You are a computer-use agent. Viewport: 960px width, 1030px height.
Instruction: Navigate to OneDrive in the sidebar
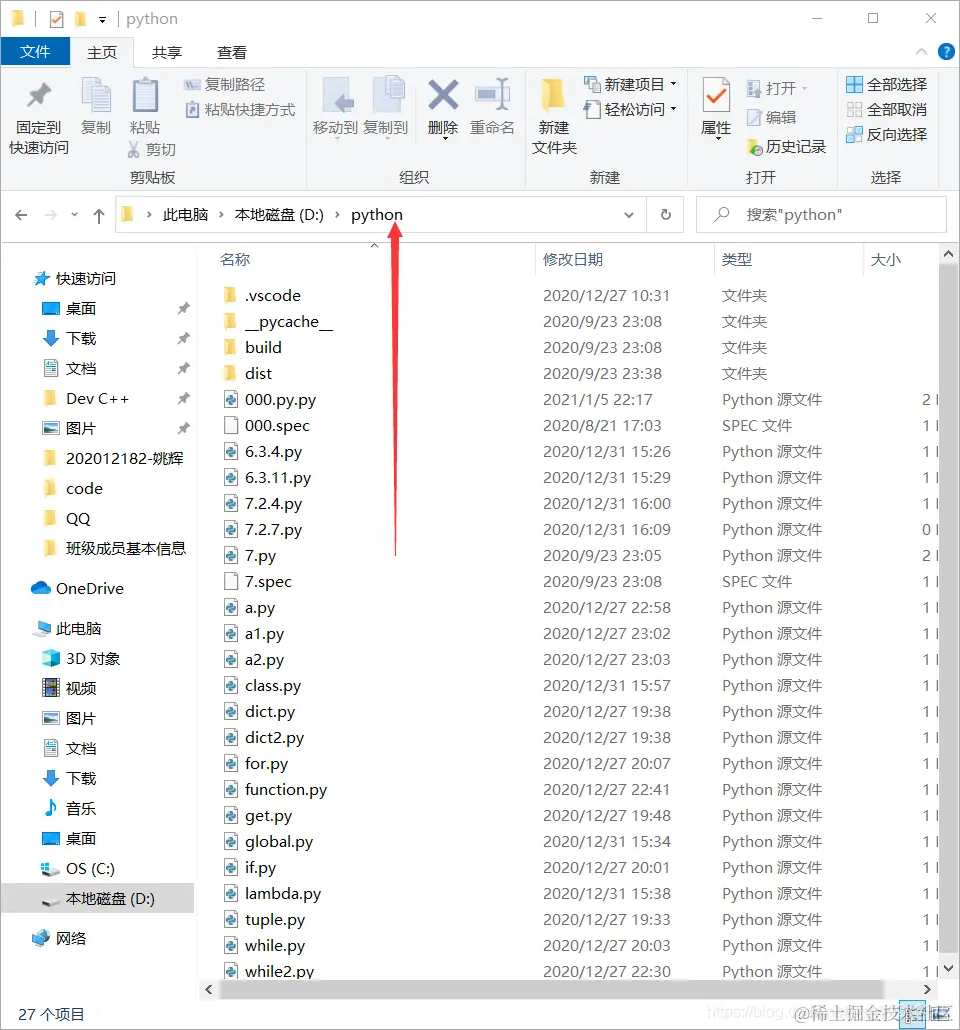(84, 588)
